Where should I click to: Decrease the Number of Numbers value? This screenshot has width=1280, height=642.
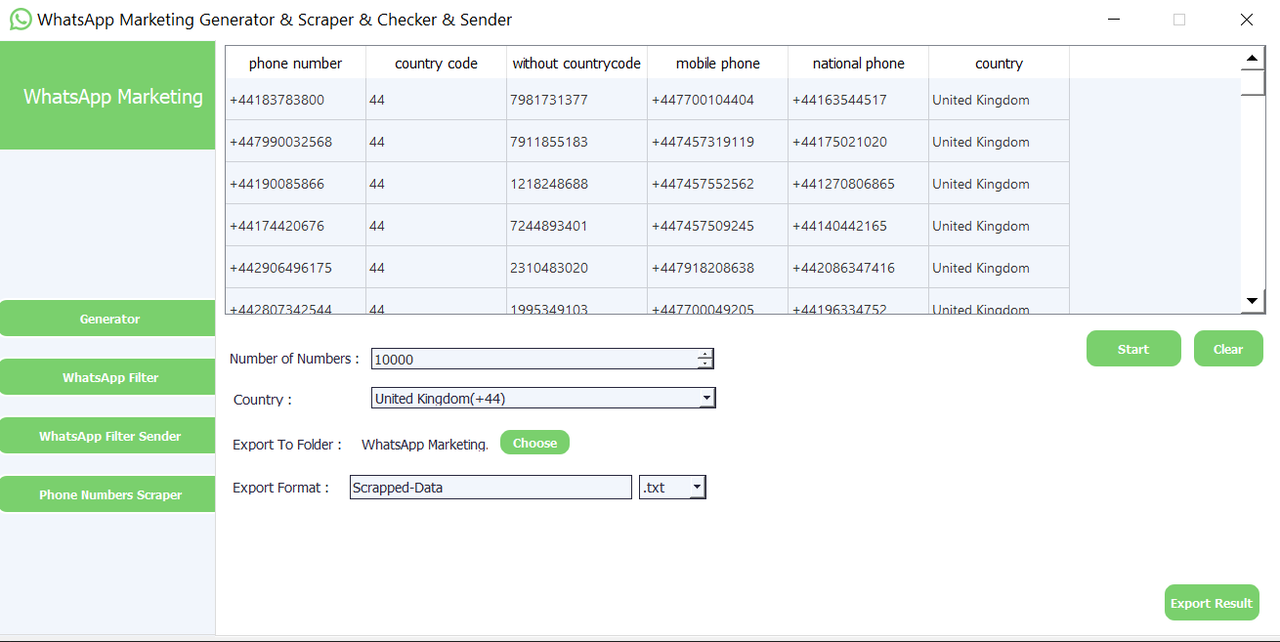click(705, 364)
